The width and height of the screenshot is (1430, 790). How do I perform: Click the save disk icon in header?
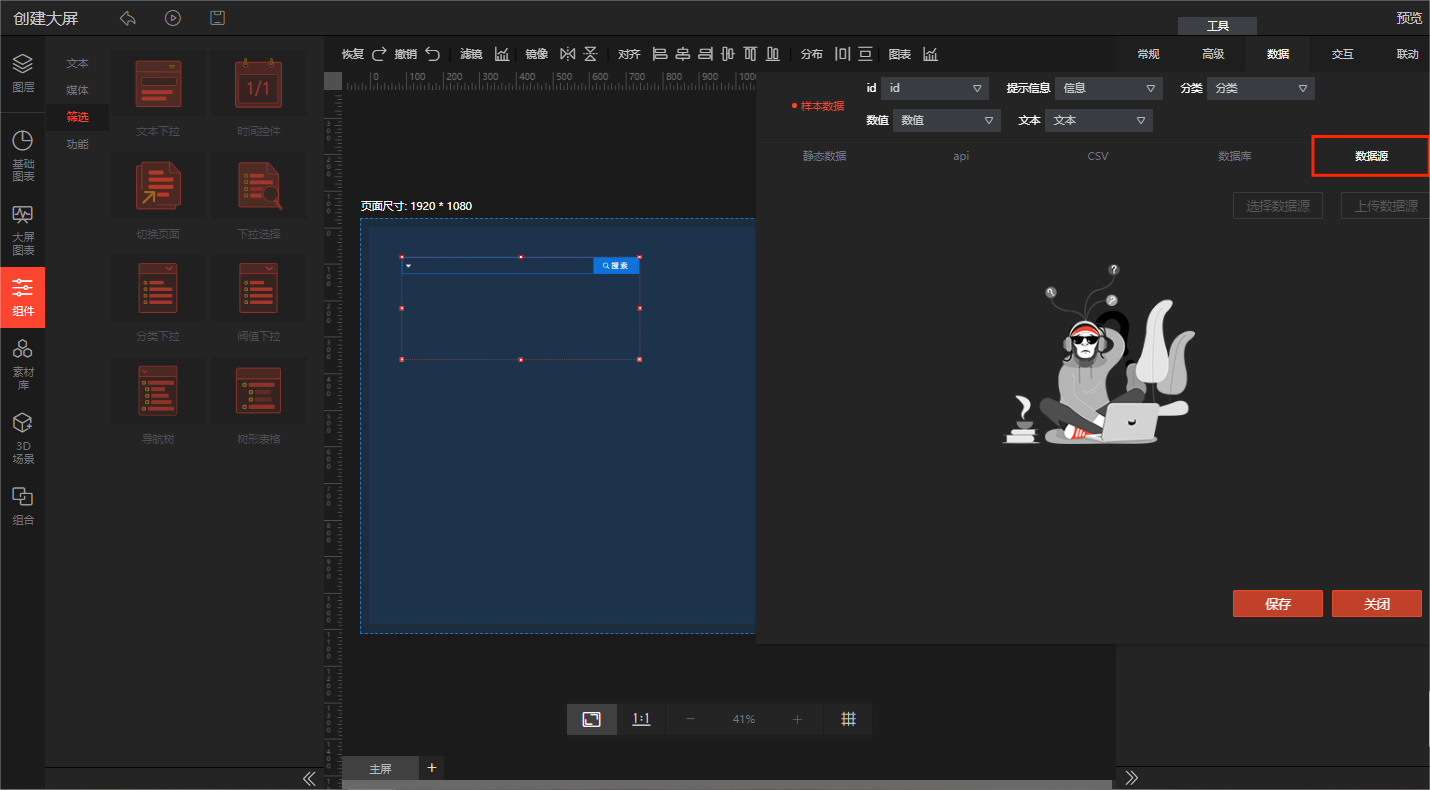217,18
